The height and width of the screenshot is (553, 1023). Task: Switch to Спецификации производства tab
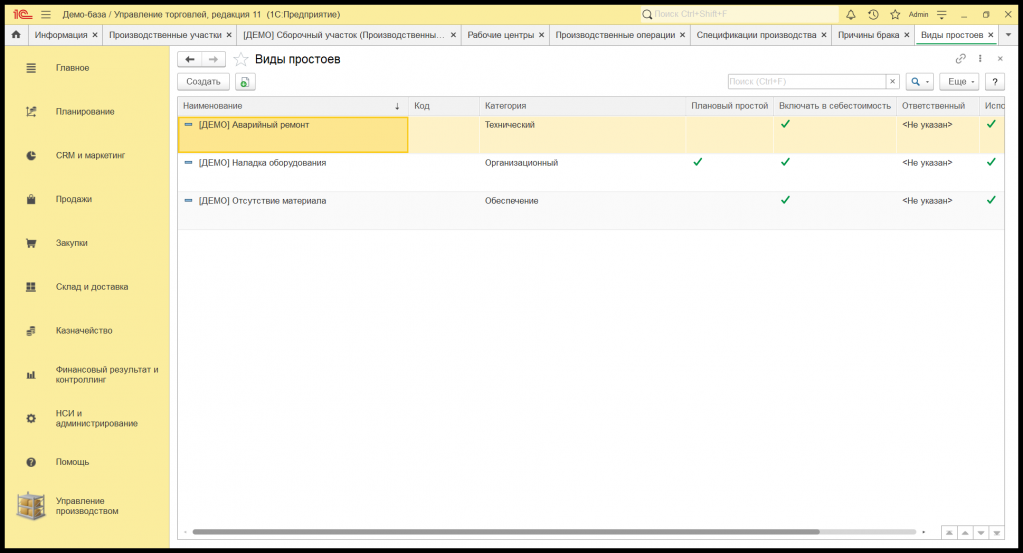click(756, 35)
